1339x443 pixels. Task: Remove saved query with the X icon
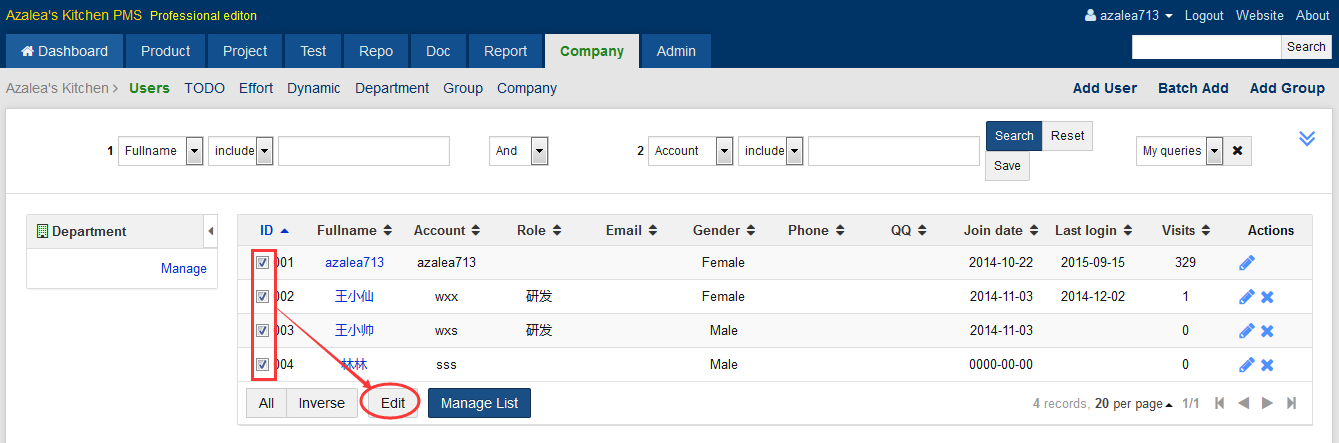coord(1237,151)
